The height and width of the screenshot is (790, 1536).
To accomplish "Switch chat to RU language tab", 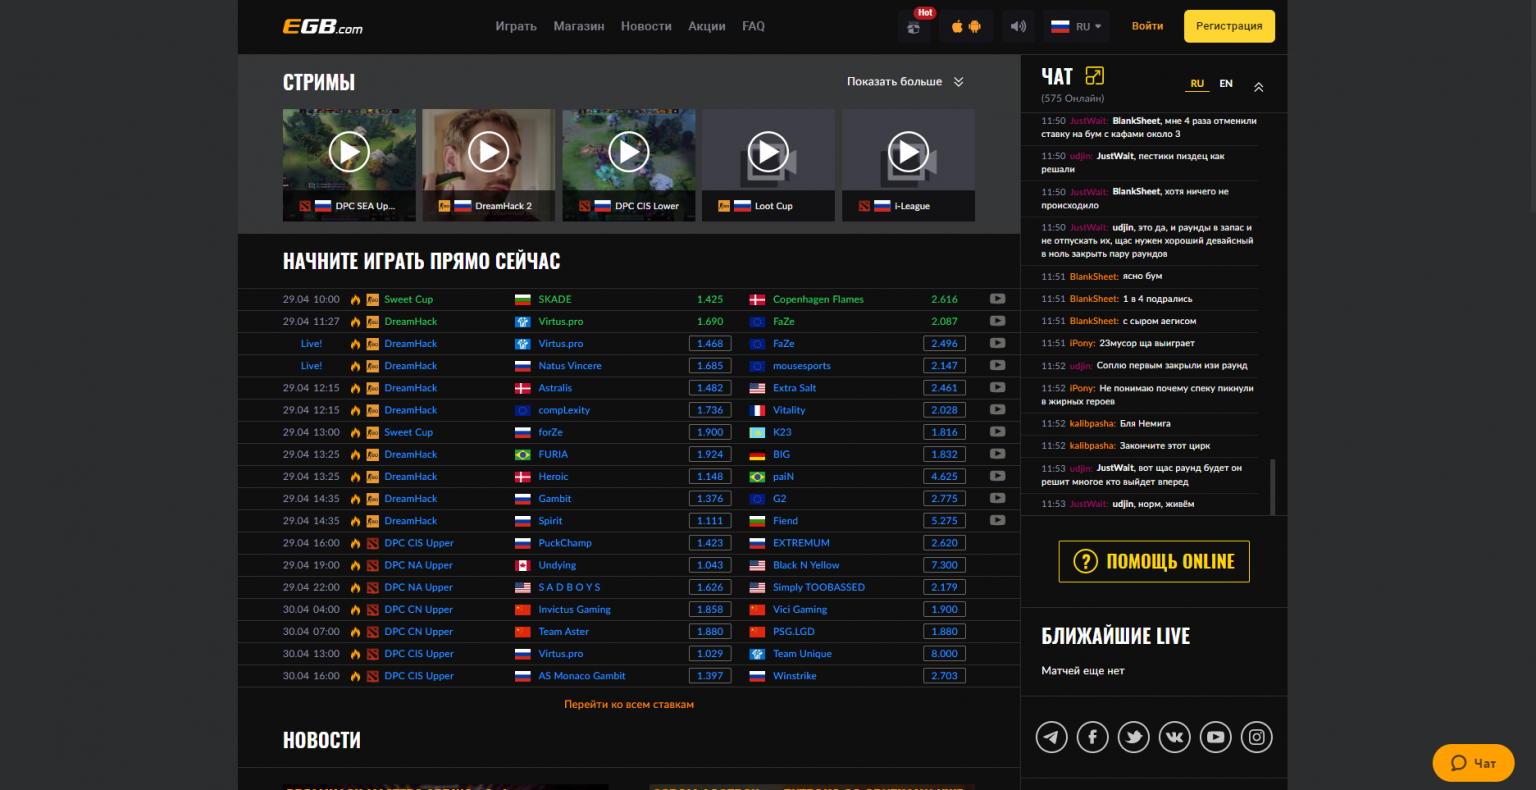I will pos(1197,84).
